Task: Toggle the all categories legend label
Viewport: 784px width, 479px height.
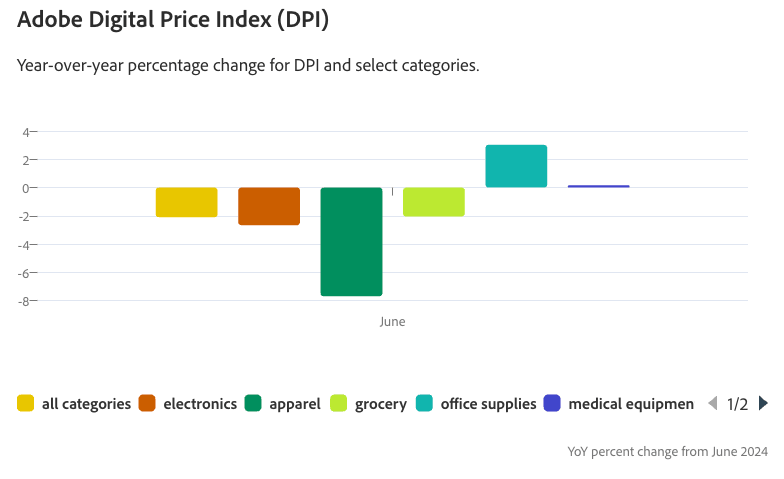Action: point(86,404)
